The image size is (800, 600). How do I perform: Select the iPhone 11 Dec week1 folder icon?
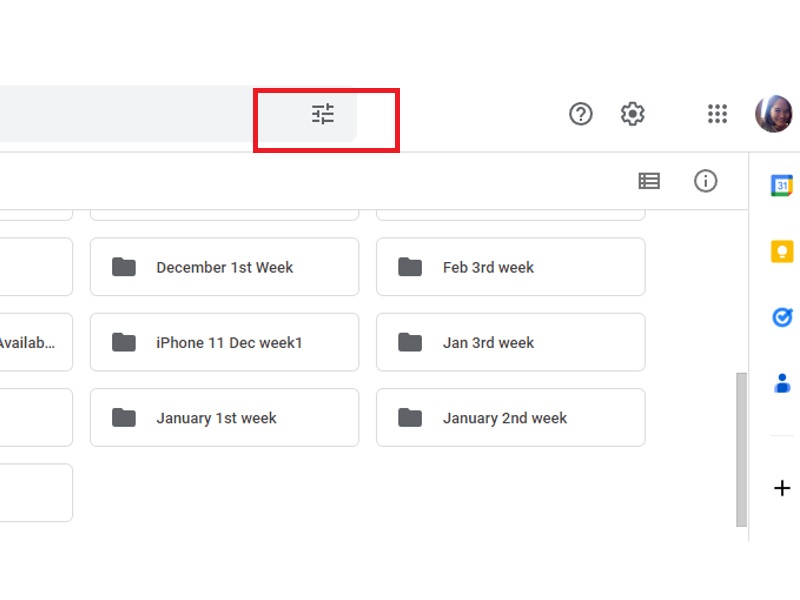(x=124, y=342)
